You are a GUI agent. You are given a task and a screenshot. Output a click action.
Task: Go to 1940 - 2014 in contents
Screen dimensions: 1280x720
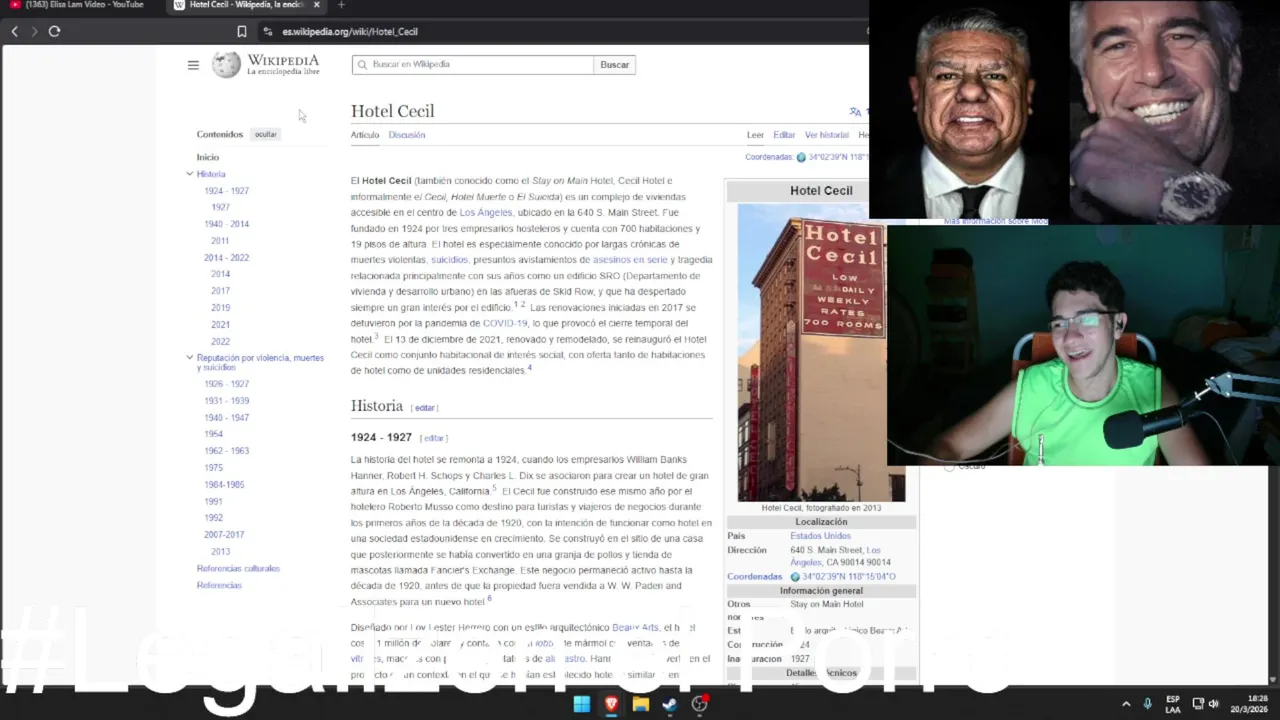(x=226, y=224)
